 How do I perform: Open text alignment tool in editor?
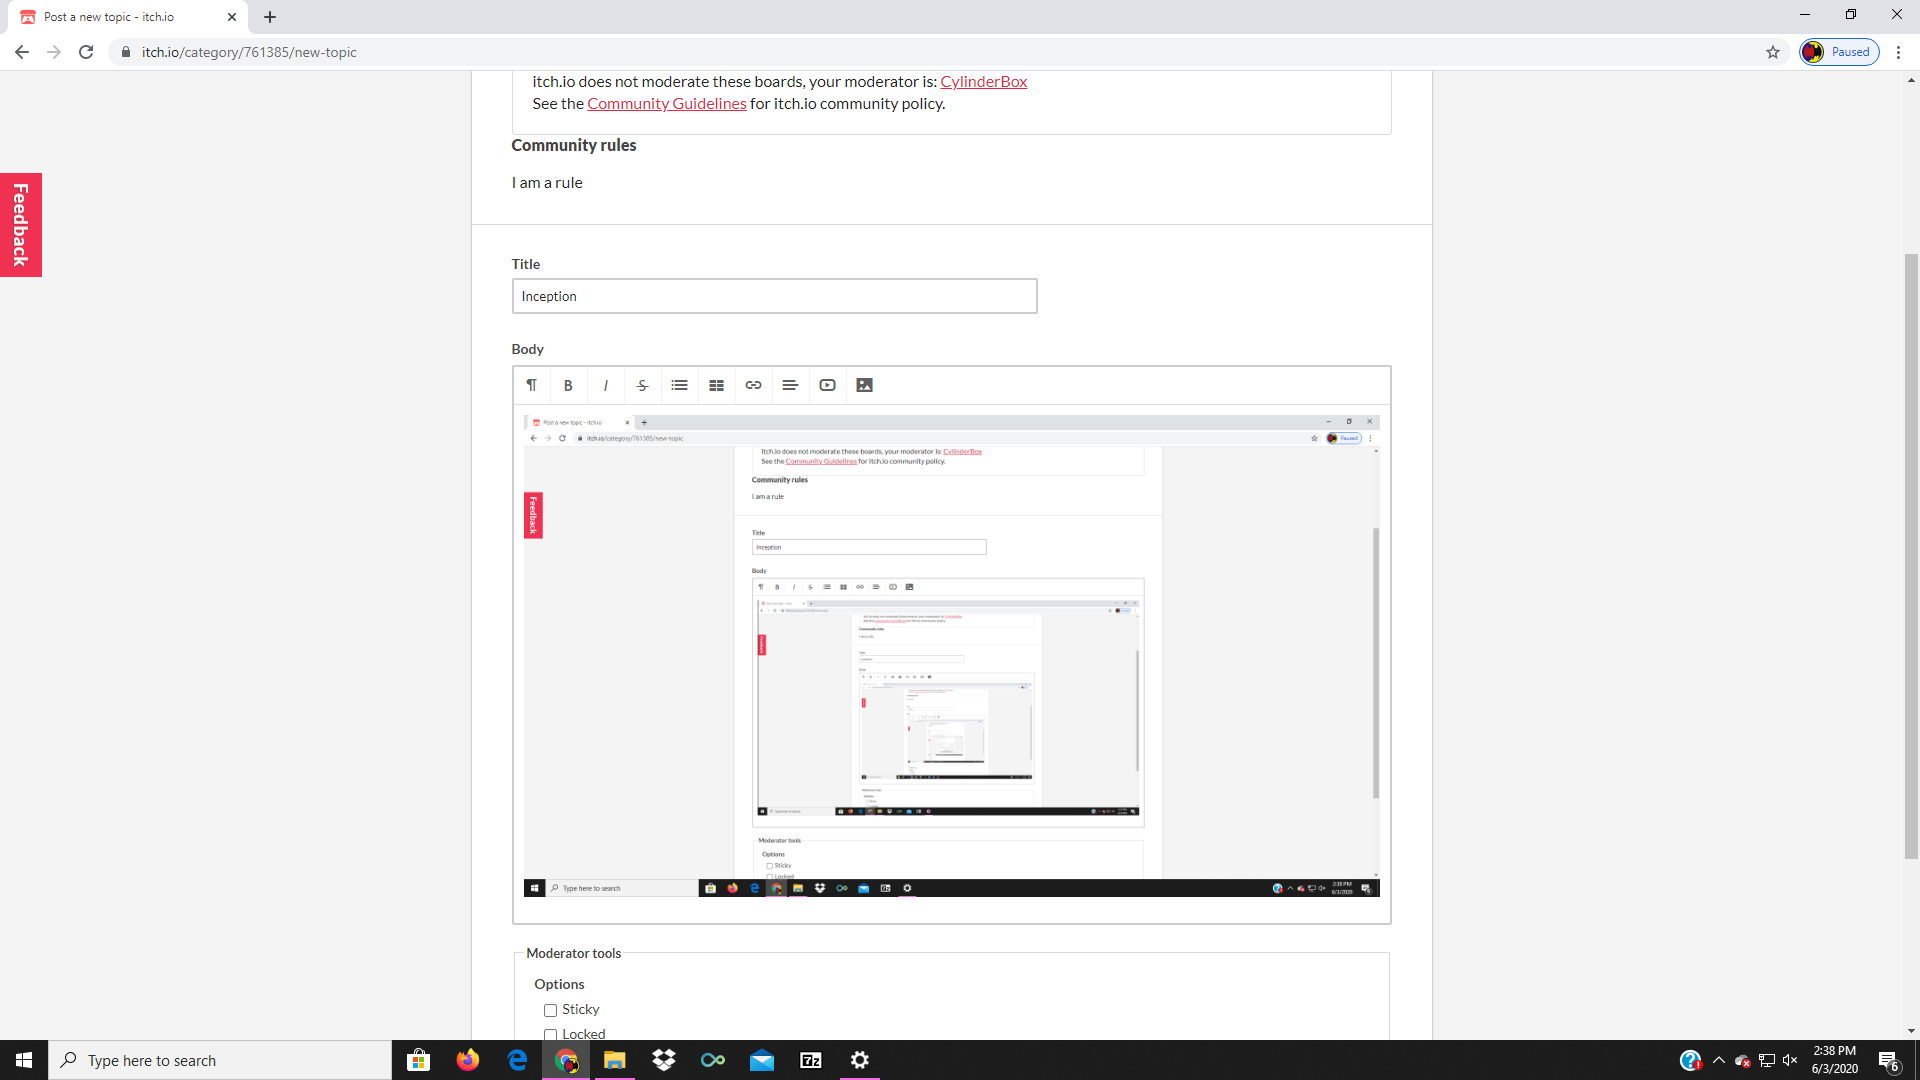coord(790,385)
